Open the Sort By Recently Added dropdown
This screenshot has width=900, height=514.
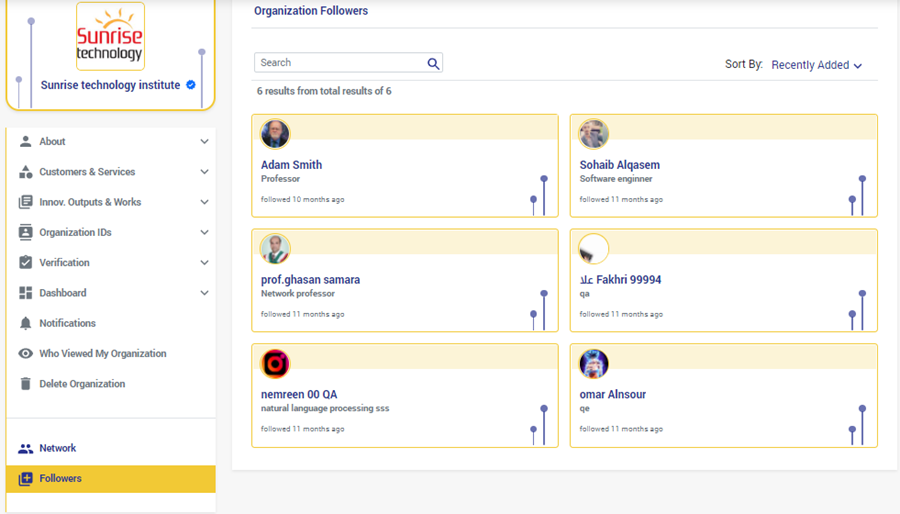(x=816, y=65)
